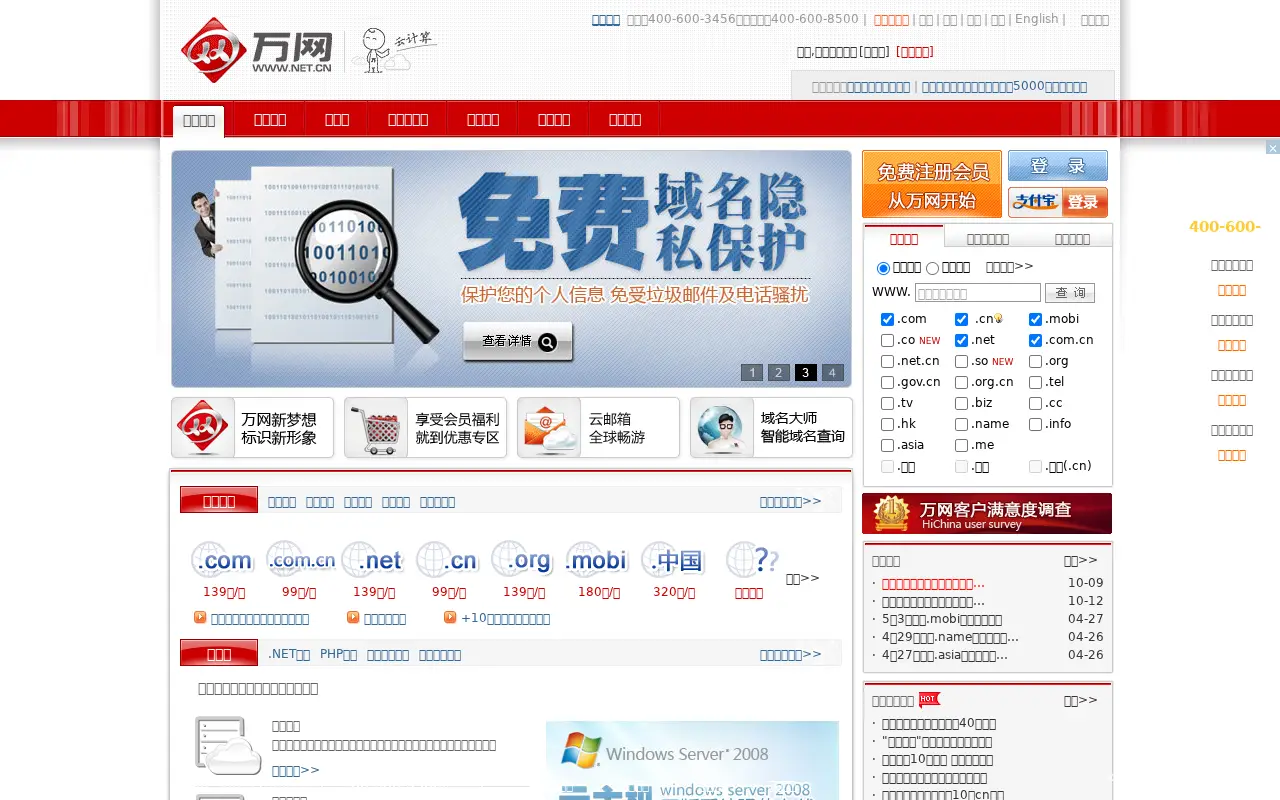
Task: Tick the .net.cn domain checkbox
Action: click(x=887, y=362)
